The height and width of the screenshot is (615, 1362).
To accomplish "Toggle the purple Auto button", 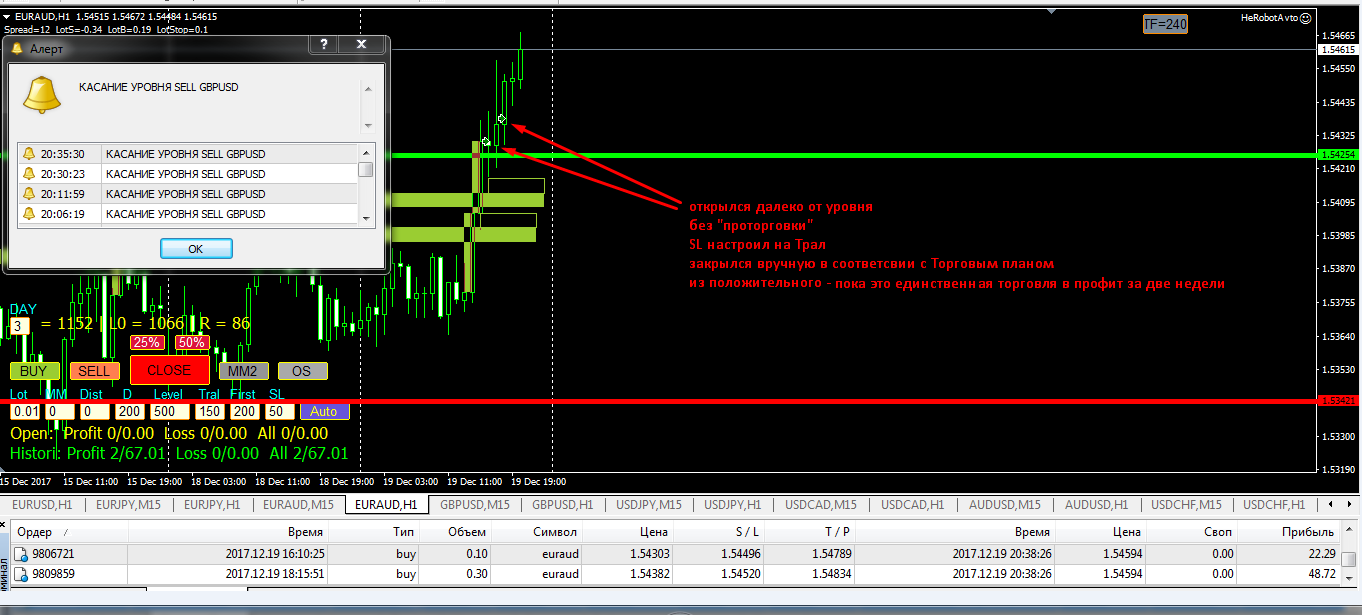I will 324,411.
